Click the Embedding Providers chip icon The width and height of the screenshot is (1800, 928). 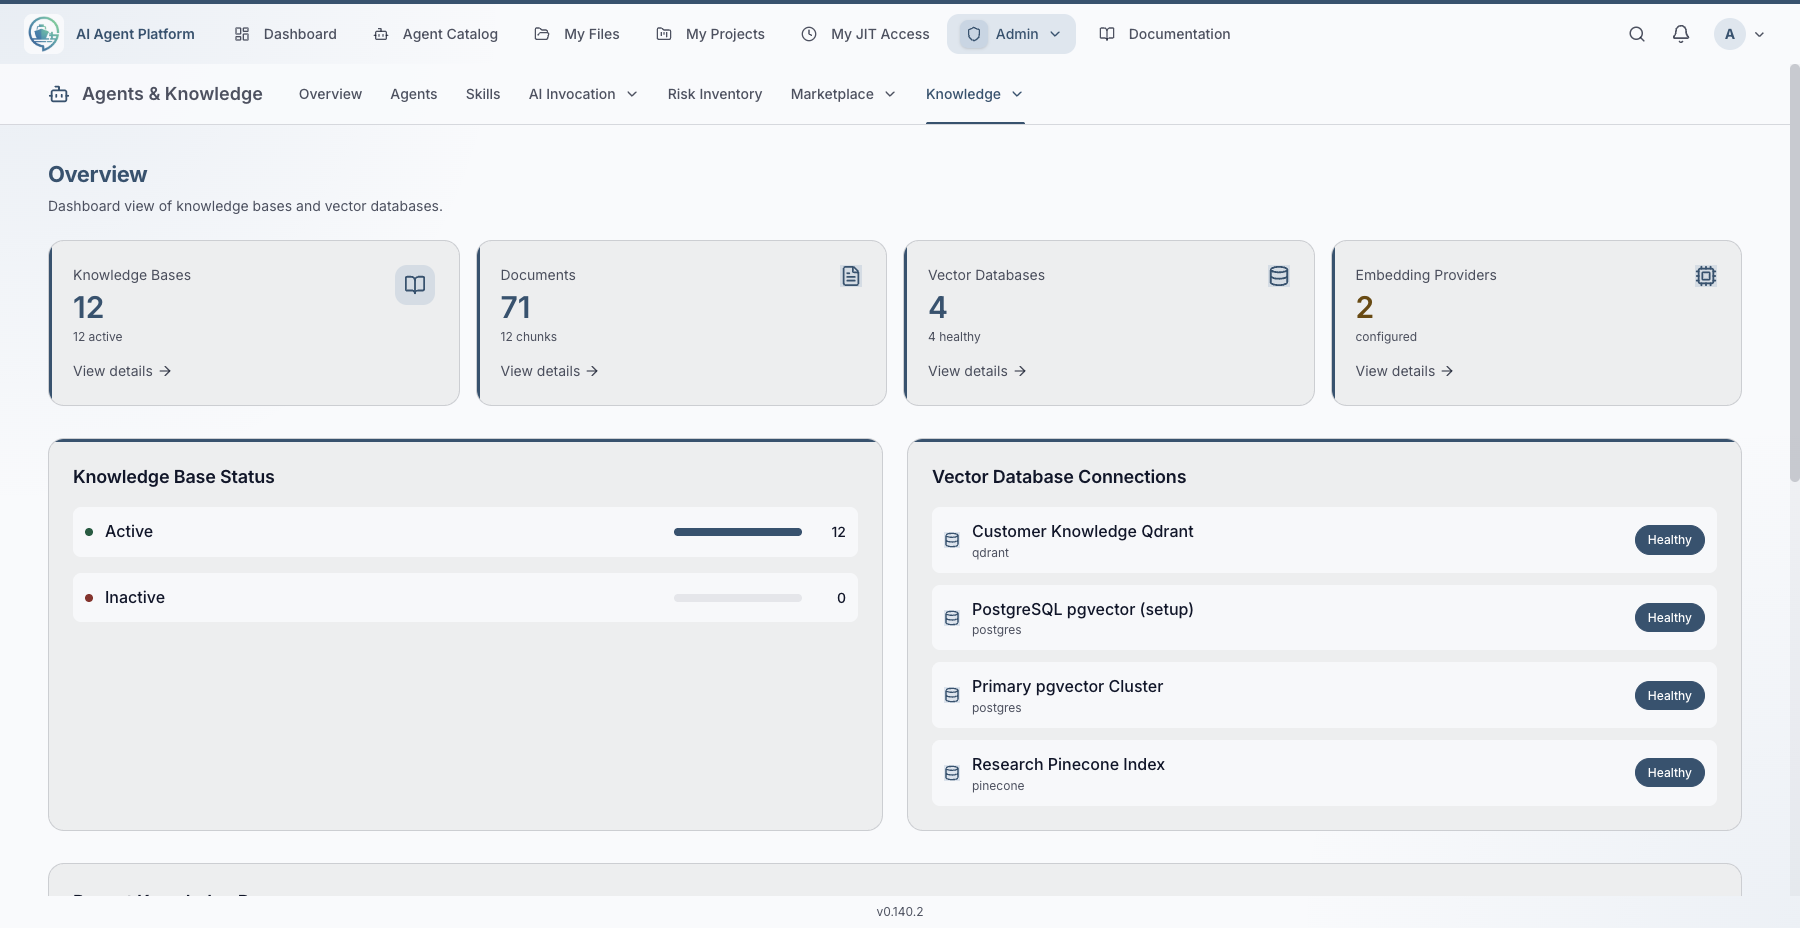[x=1706, y=276]
